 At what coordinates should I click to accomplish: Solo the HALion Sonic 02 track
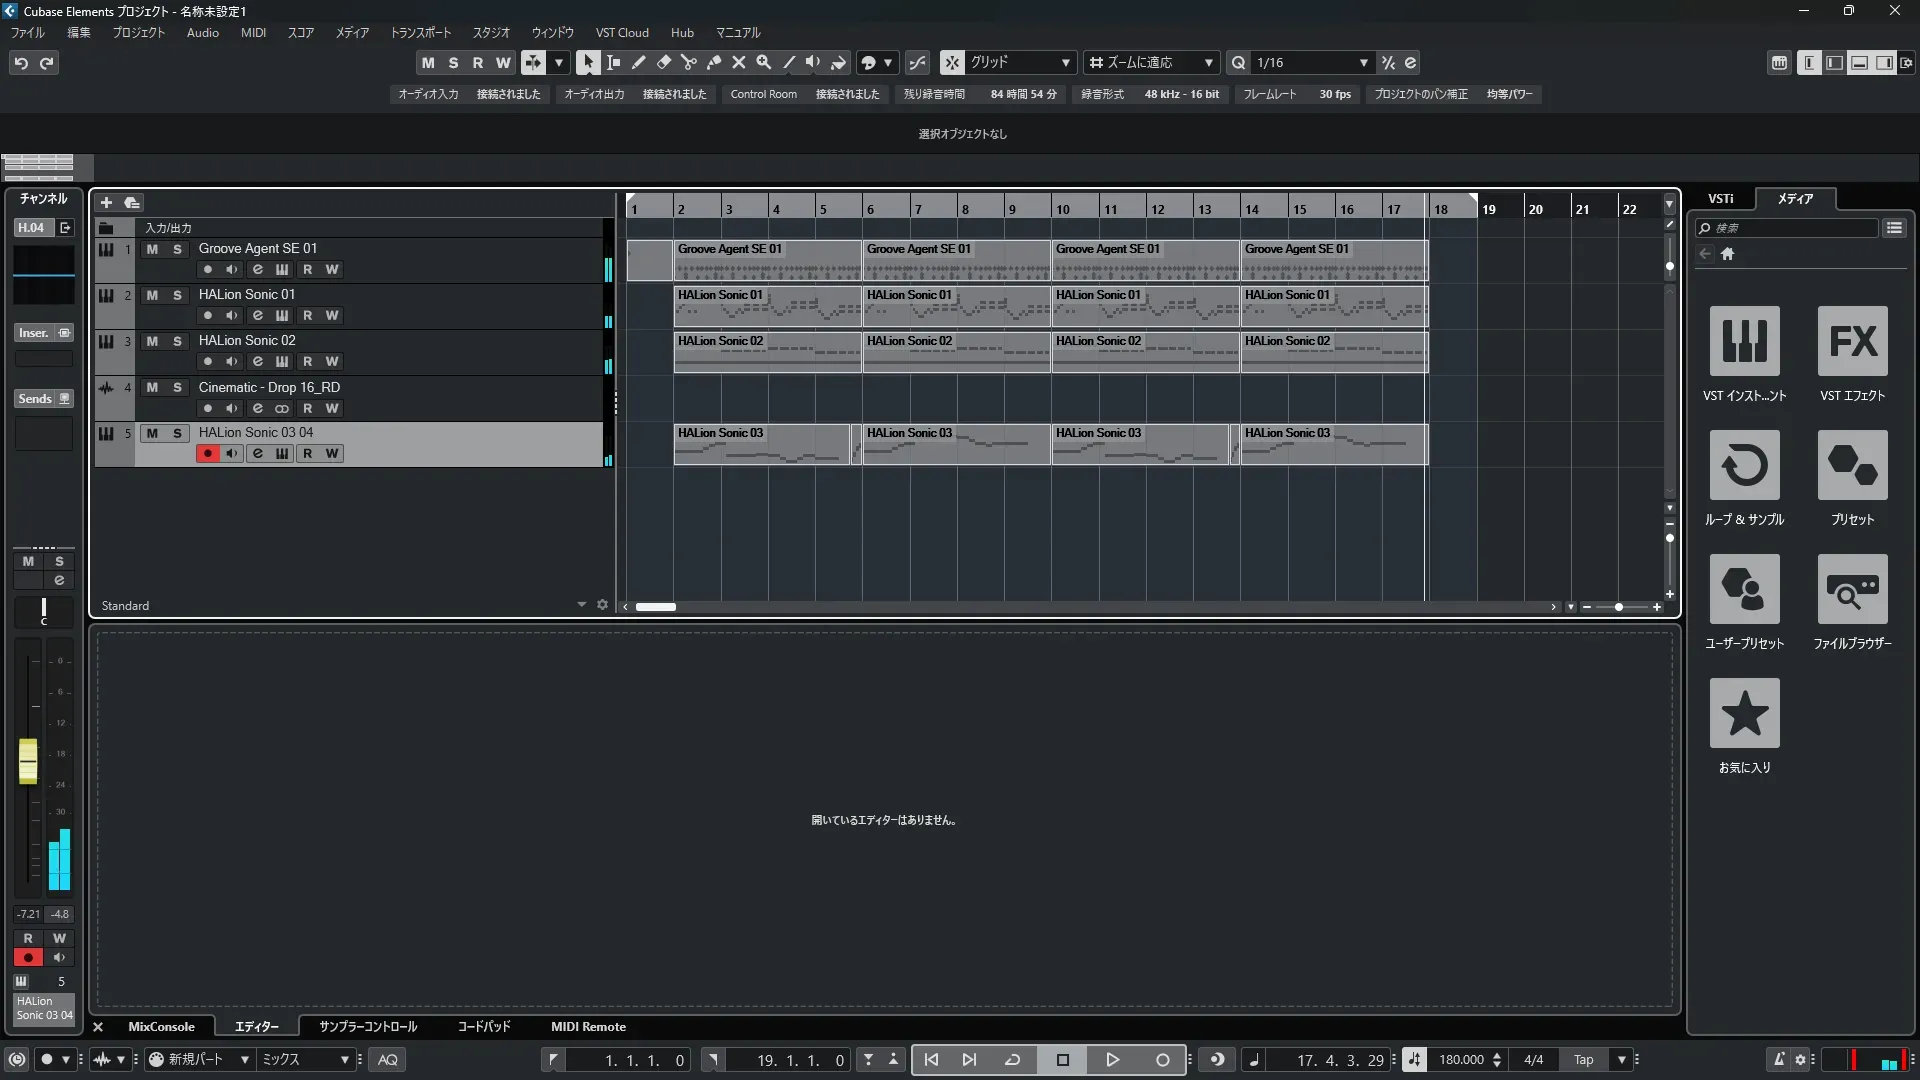coord(177,342)
